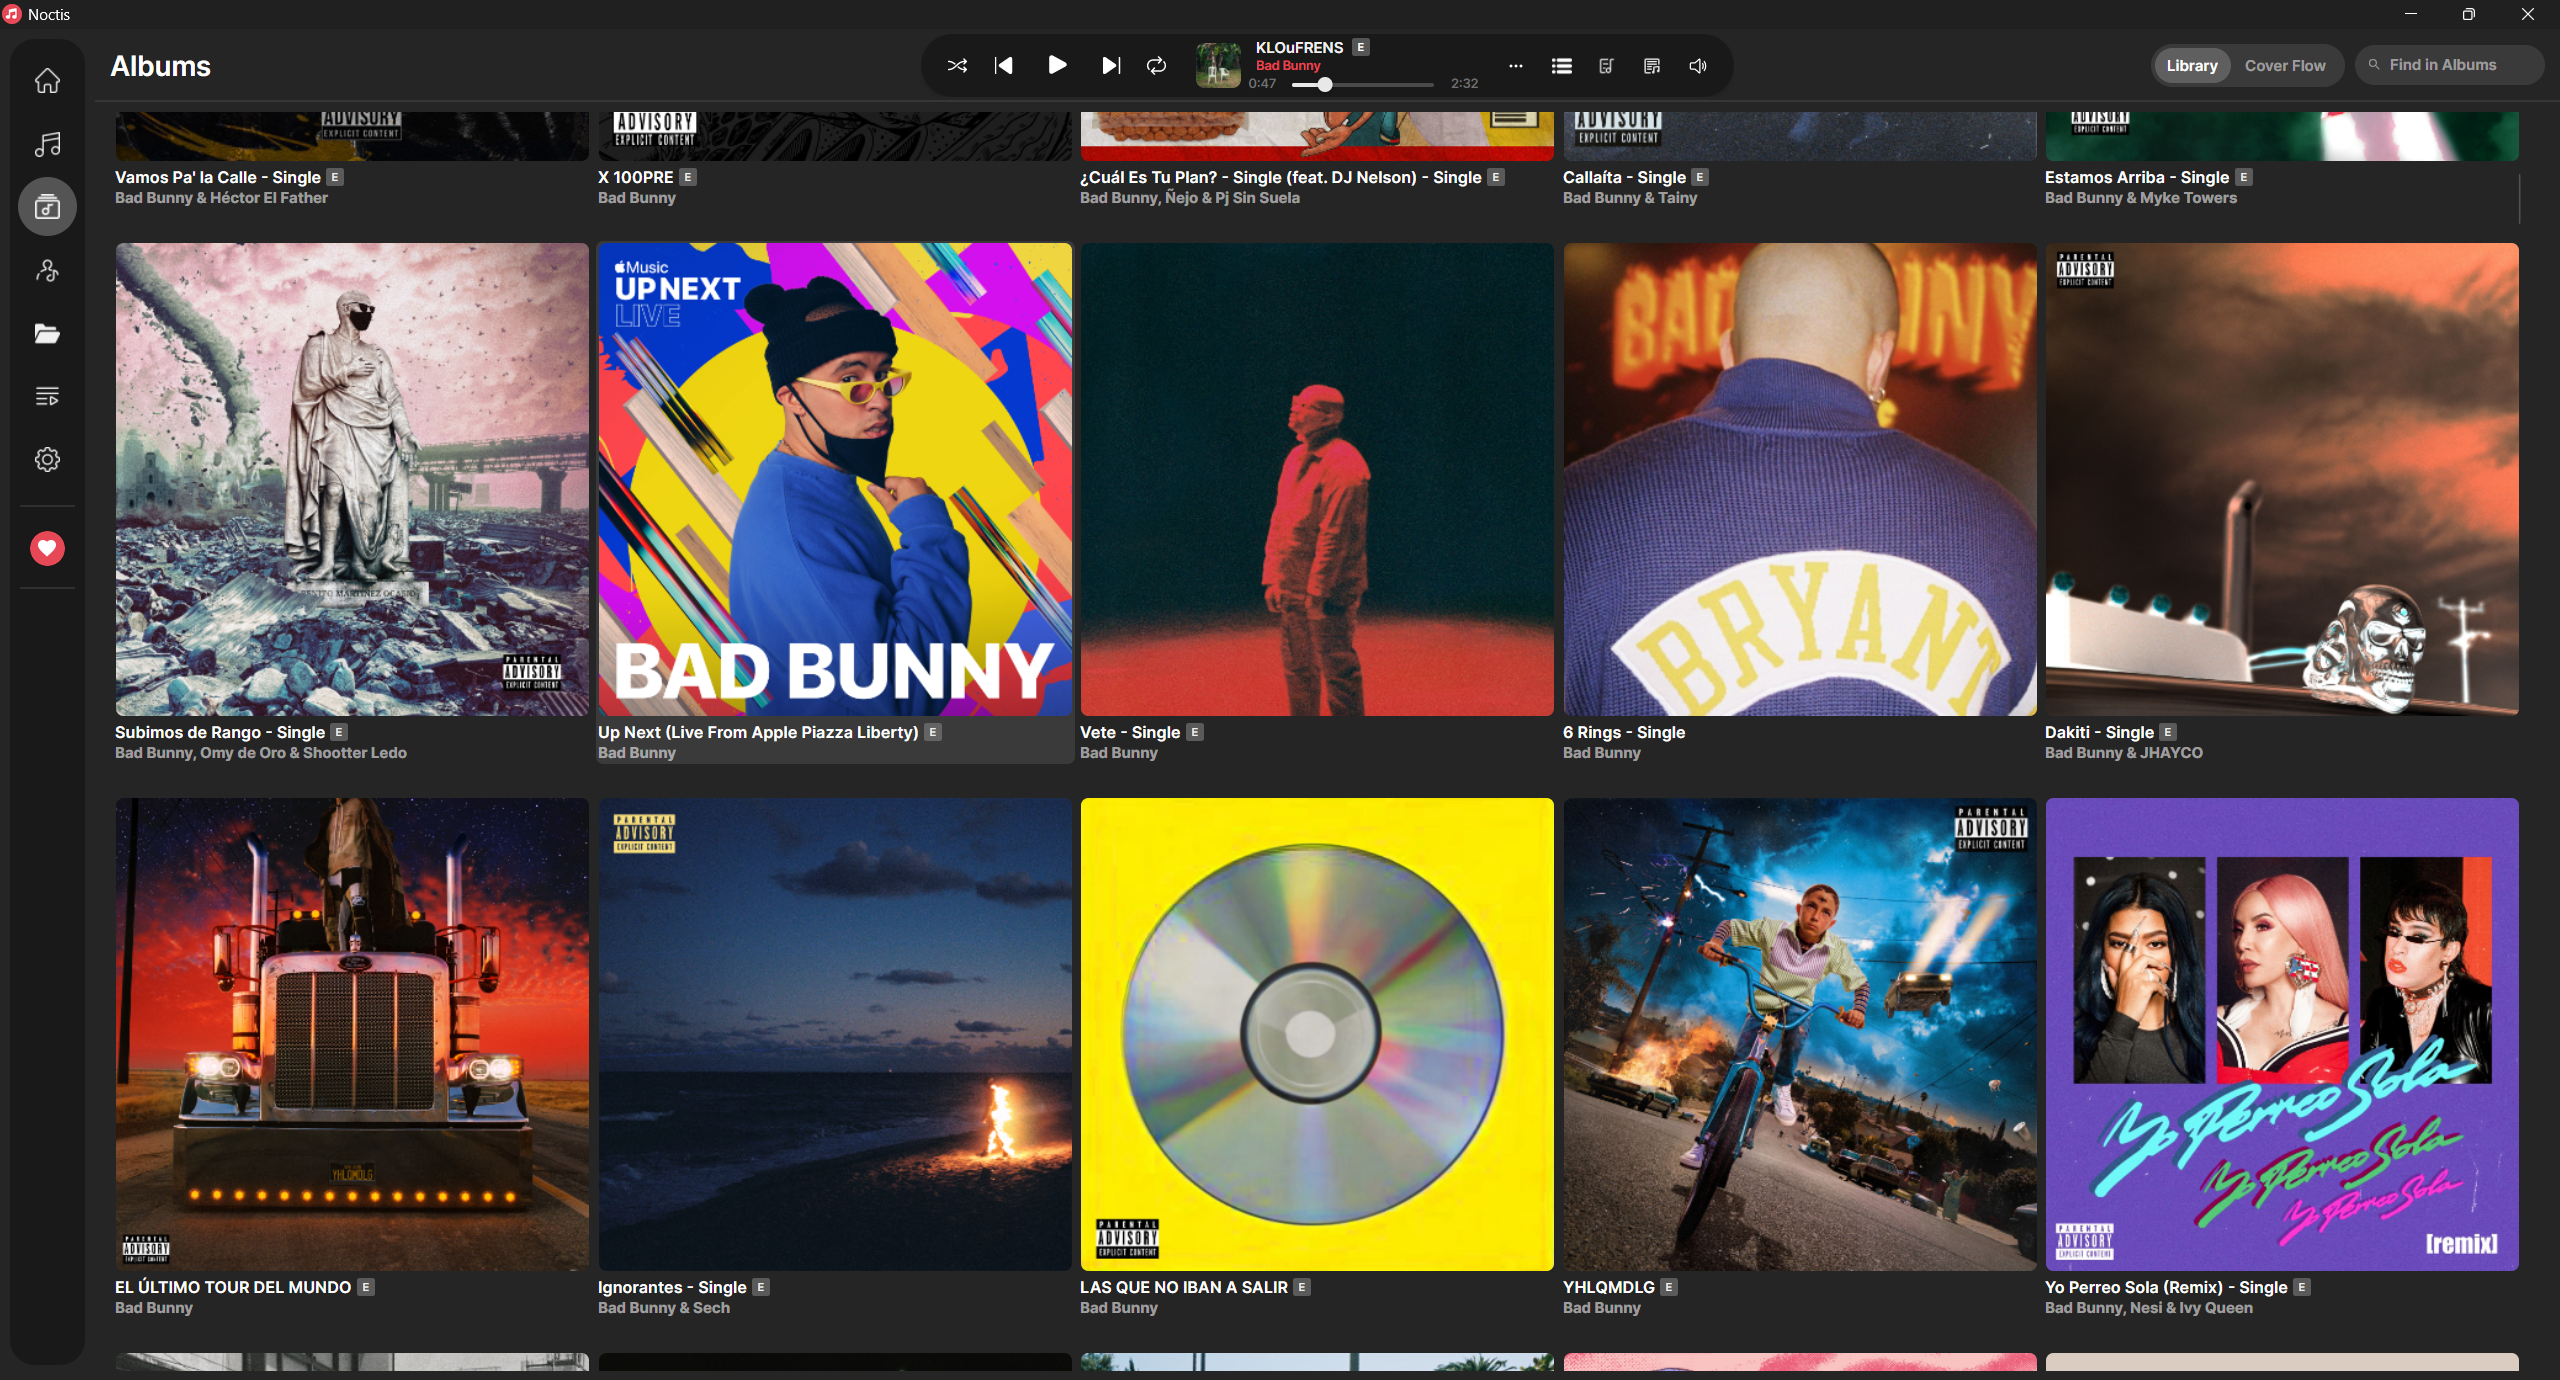Click the Noctis app icon in the title bar
Viewport: 2560px width, 1380px height.
[13, 14]
